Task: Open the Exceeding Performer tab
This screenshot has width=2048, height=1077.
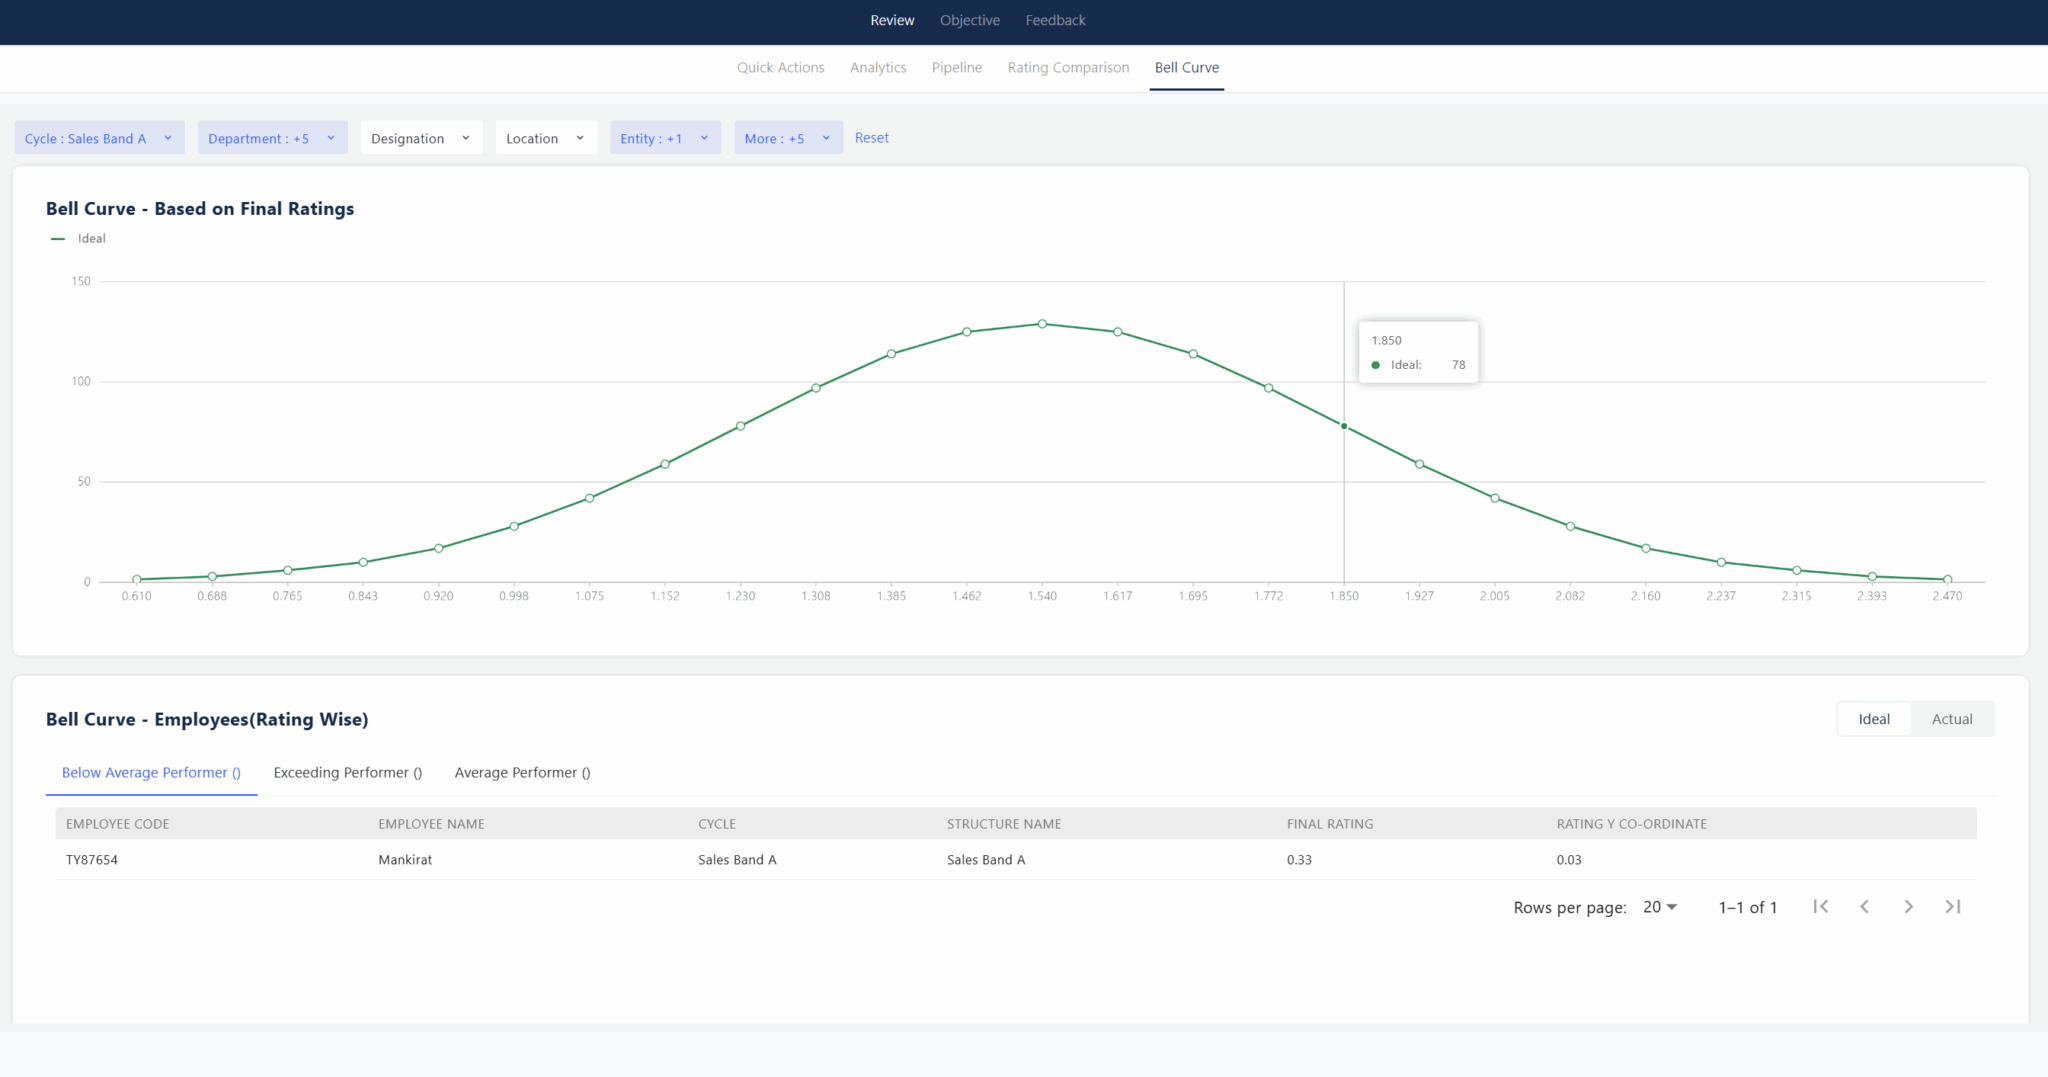Action: tap(347, 772)
